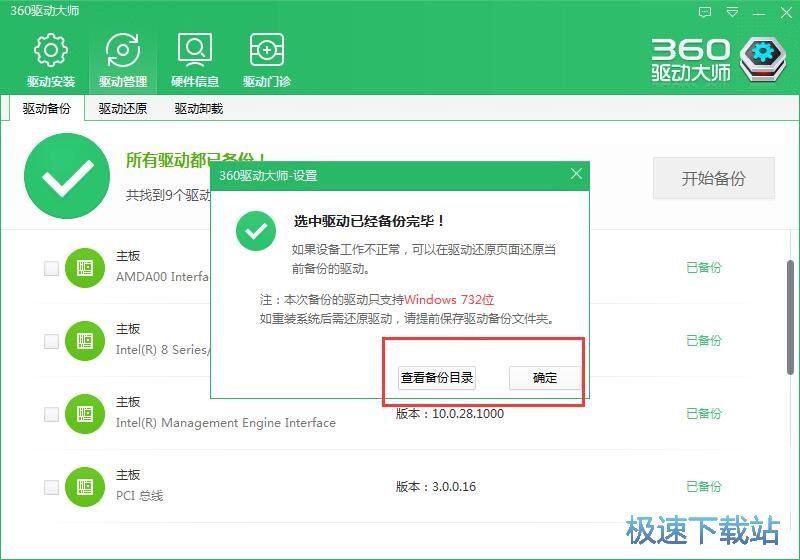
Task: Click the motherboard icon for PCI 总线
Action: point(85,487)
